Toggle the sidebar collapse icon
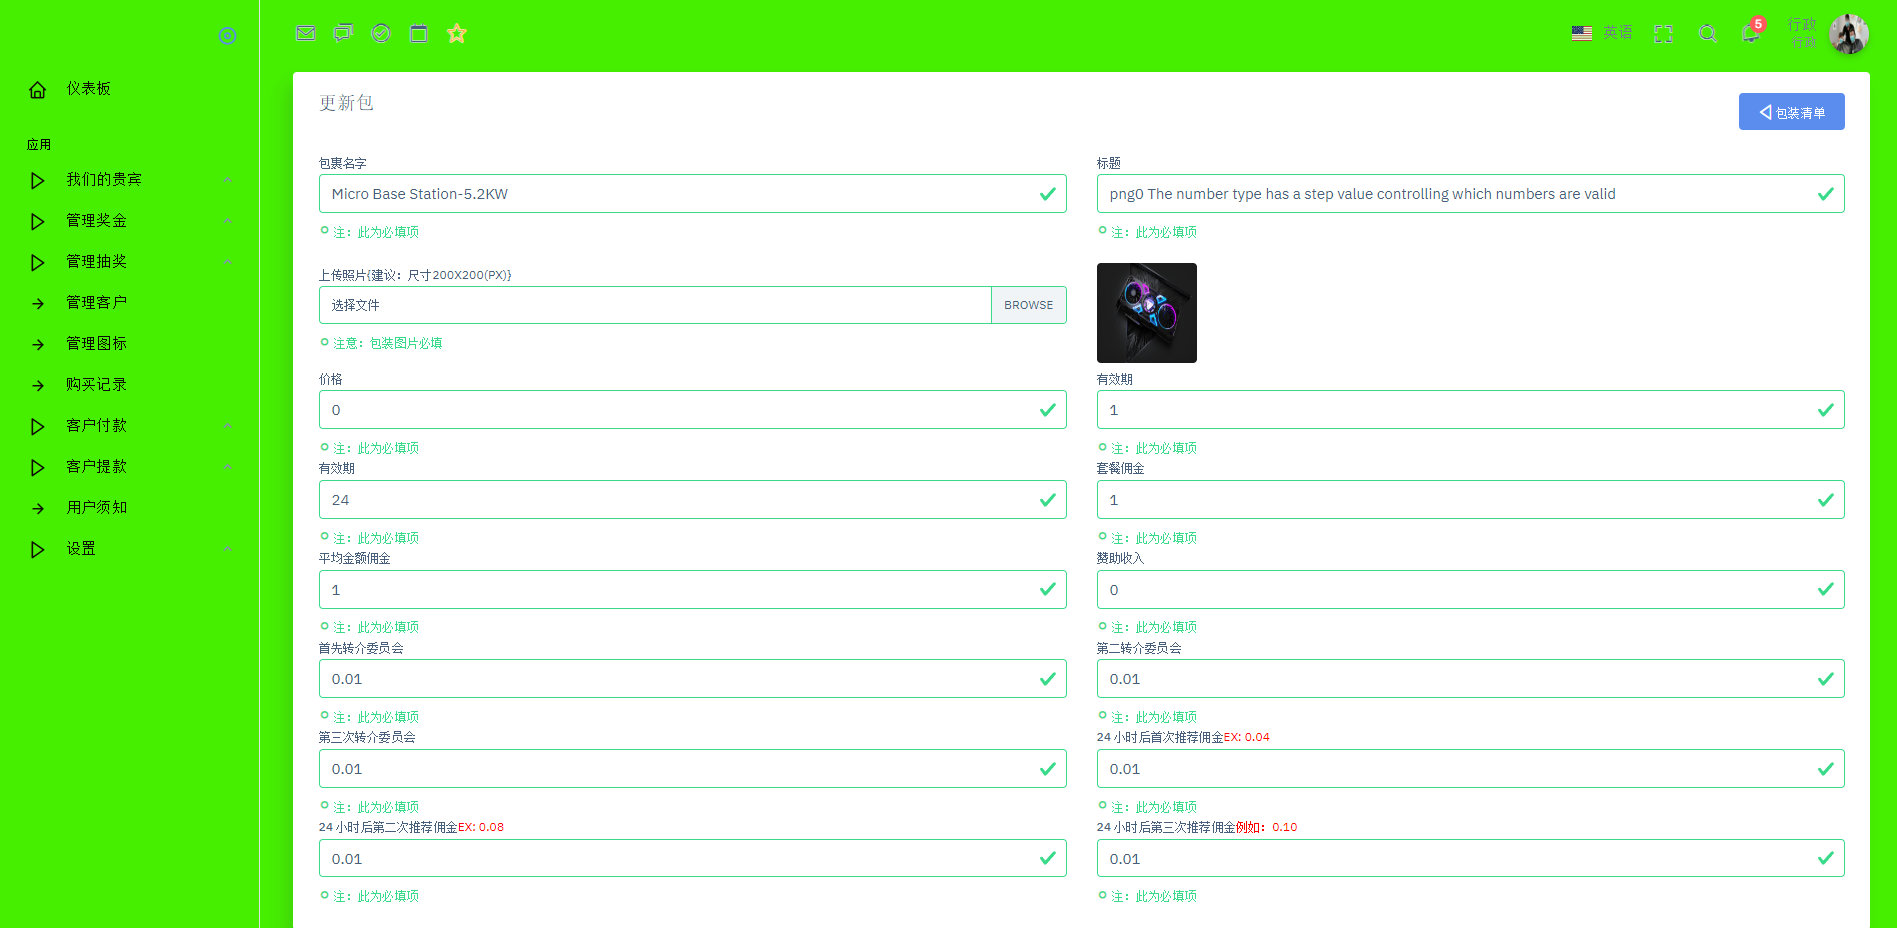This screenshot has width=1897, height=928. 227,36
